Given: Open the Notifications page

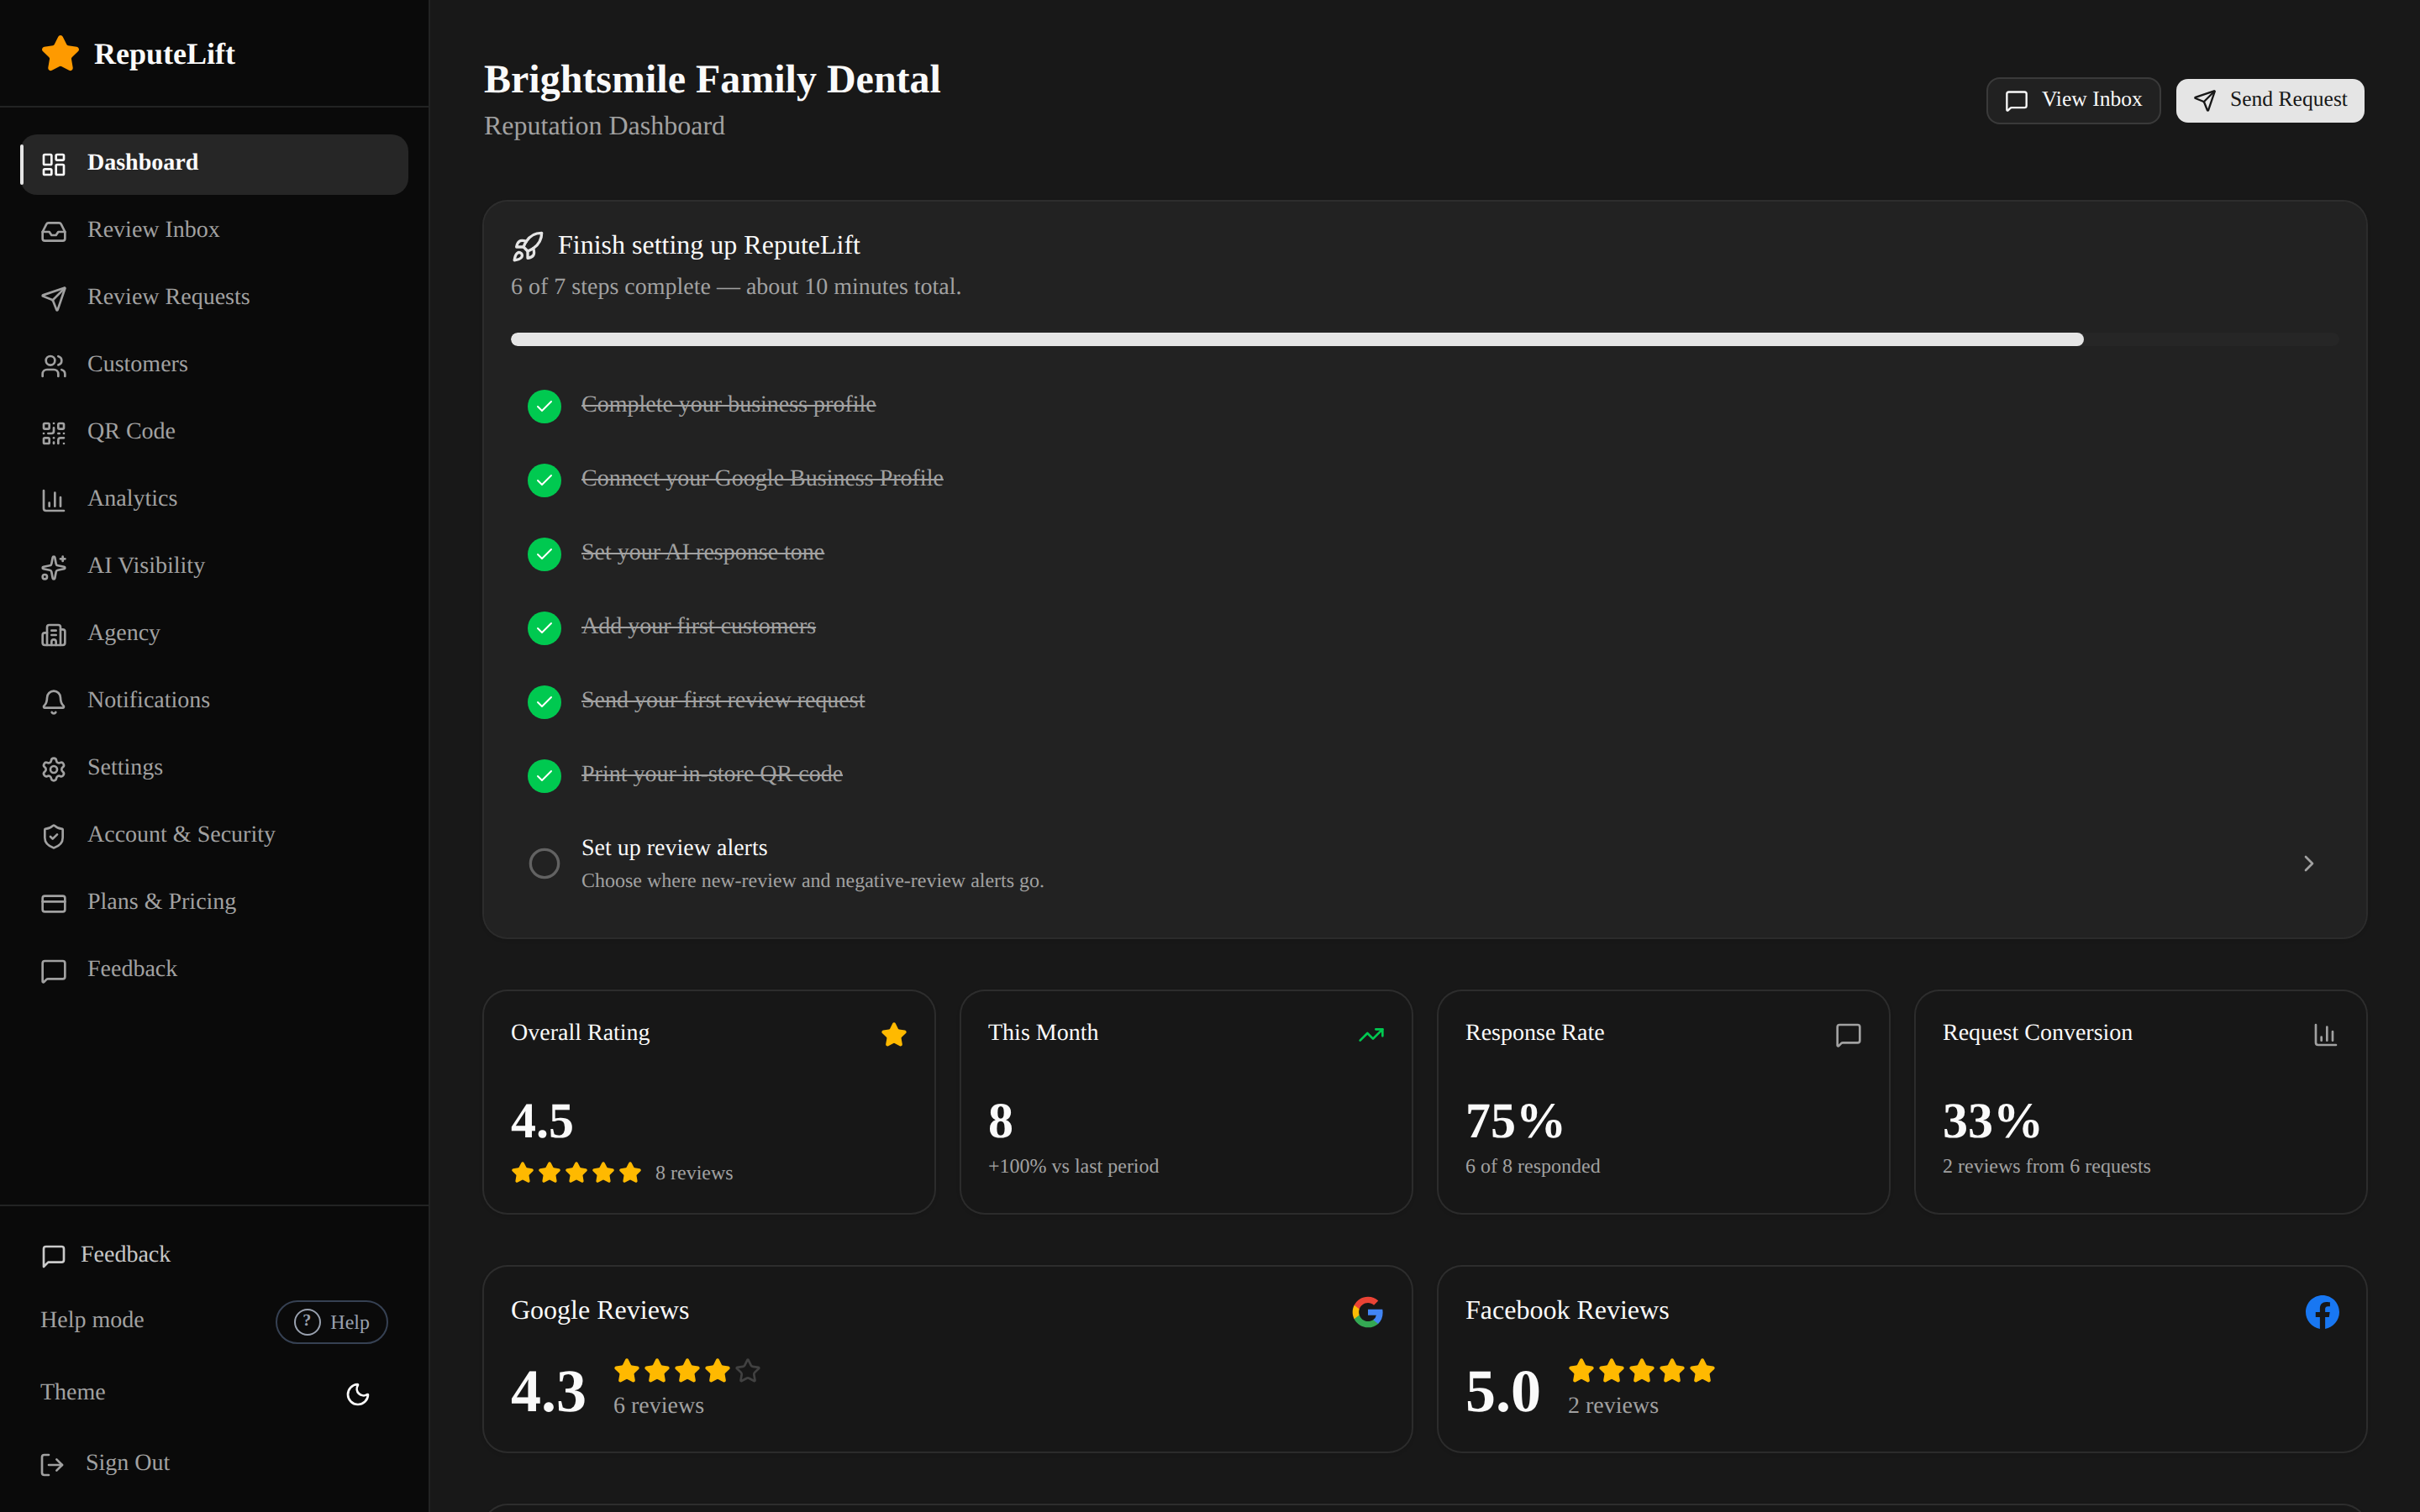Looking at the screenshot, I should [214, 701].
